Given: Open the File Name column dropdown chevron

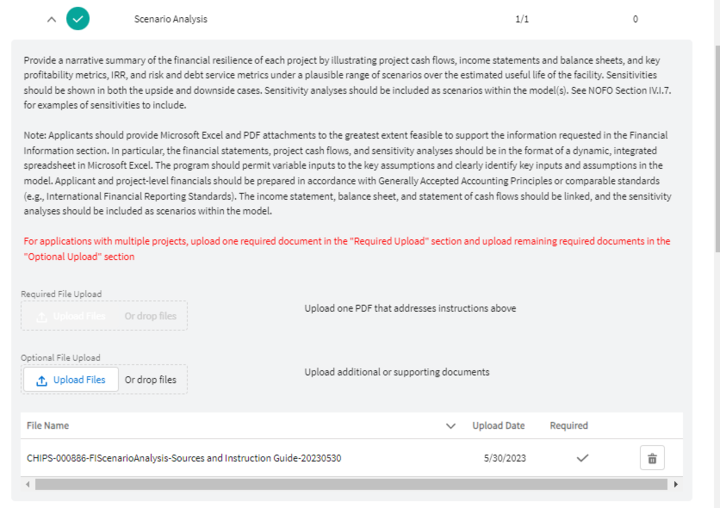Looking at the screenshot, I should tap(450, 426).
